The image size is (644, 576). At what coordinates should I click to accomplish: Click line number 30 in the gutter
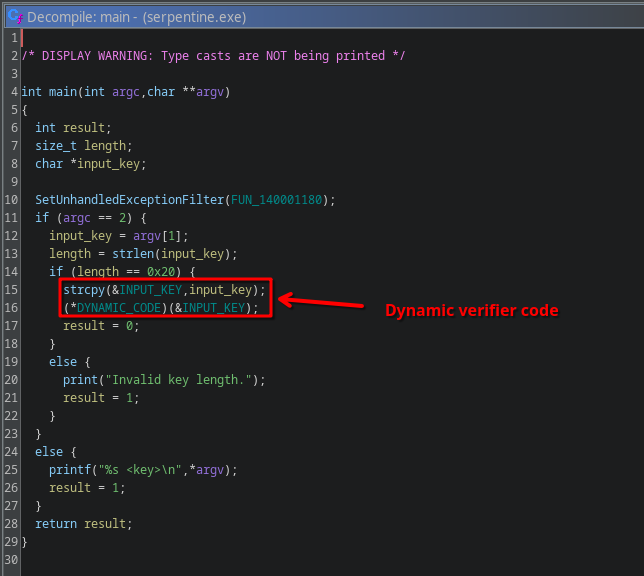pos(12,560)
